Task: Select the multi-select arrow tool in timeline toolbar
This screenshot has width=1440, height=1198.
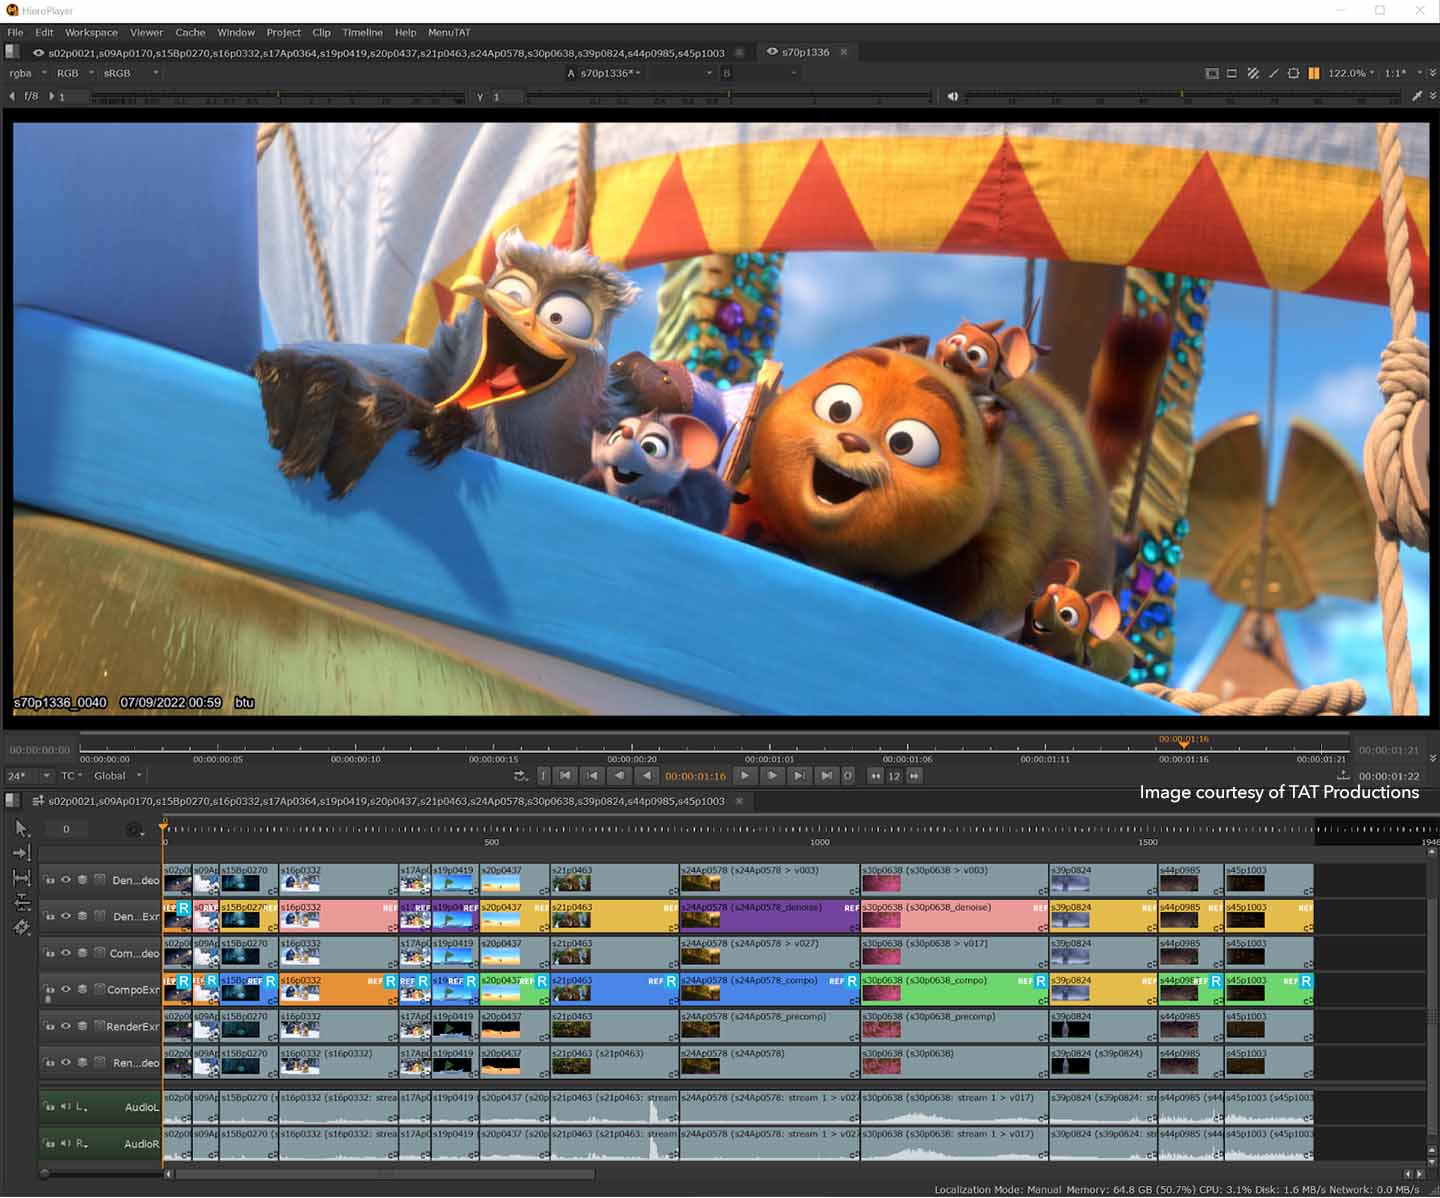Action: [x=22, y=829]
